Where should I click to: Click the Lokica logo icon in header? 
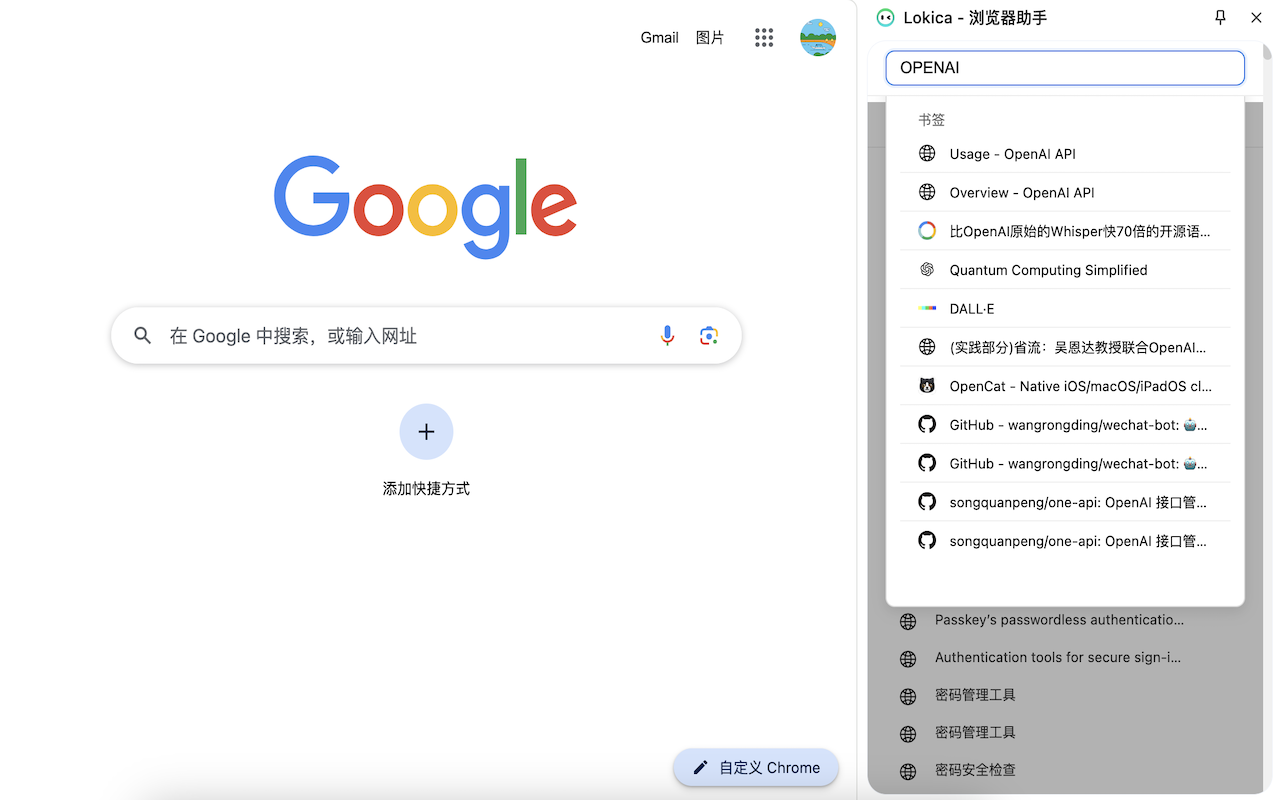885,17
